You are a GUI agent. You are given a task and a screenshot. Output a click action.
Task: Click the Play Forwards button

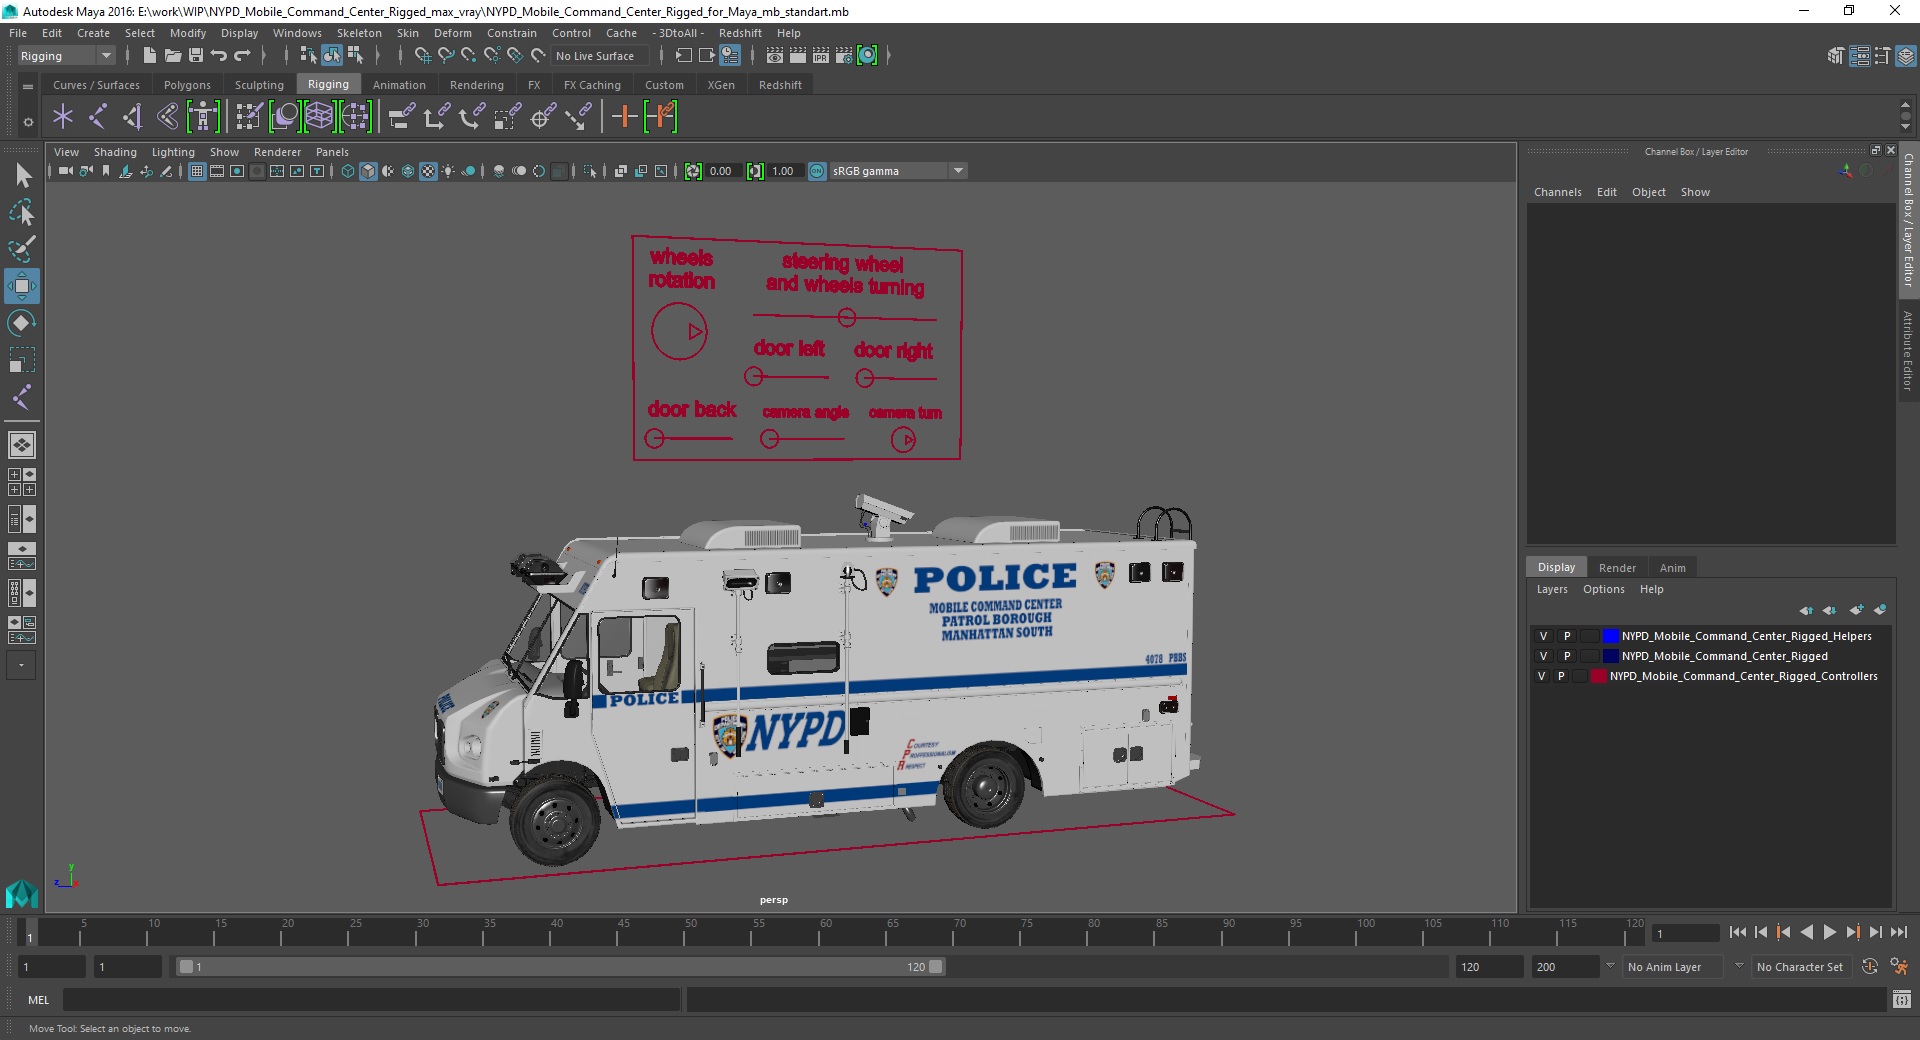pyautogui.click(x=1829, y=932)
